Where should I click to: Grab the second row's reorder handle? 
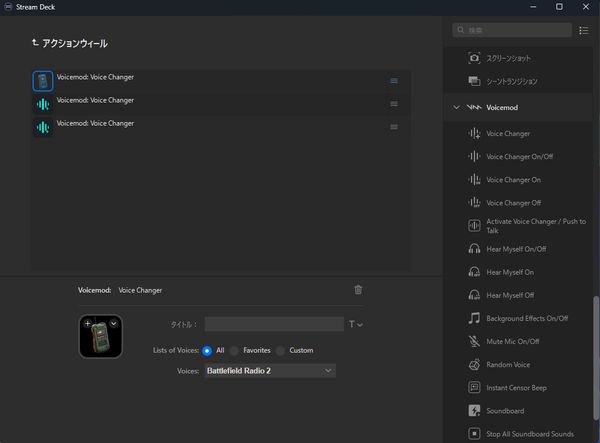(394, 104)
